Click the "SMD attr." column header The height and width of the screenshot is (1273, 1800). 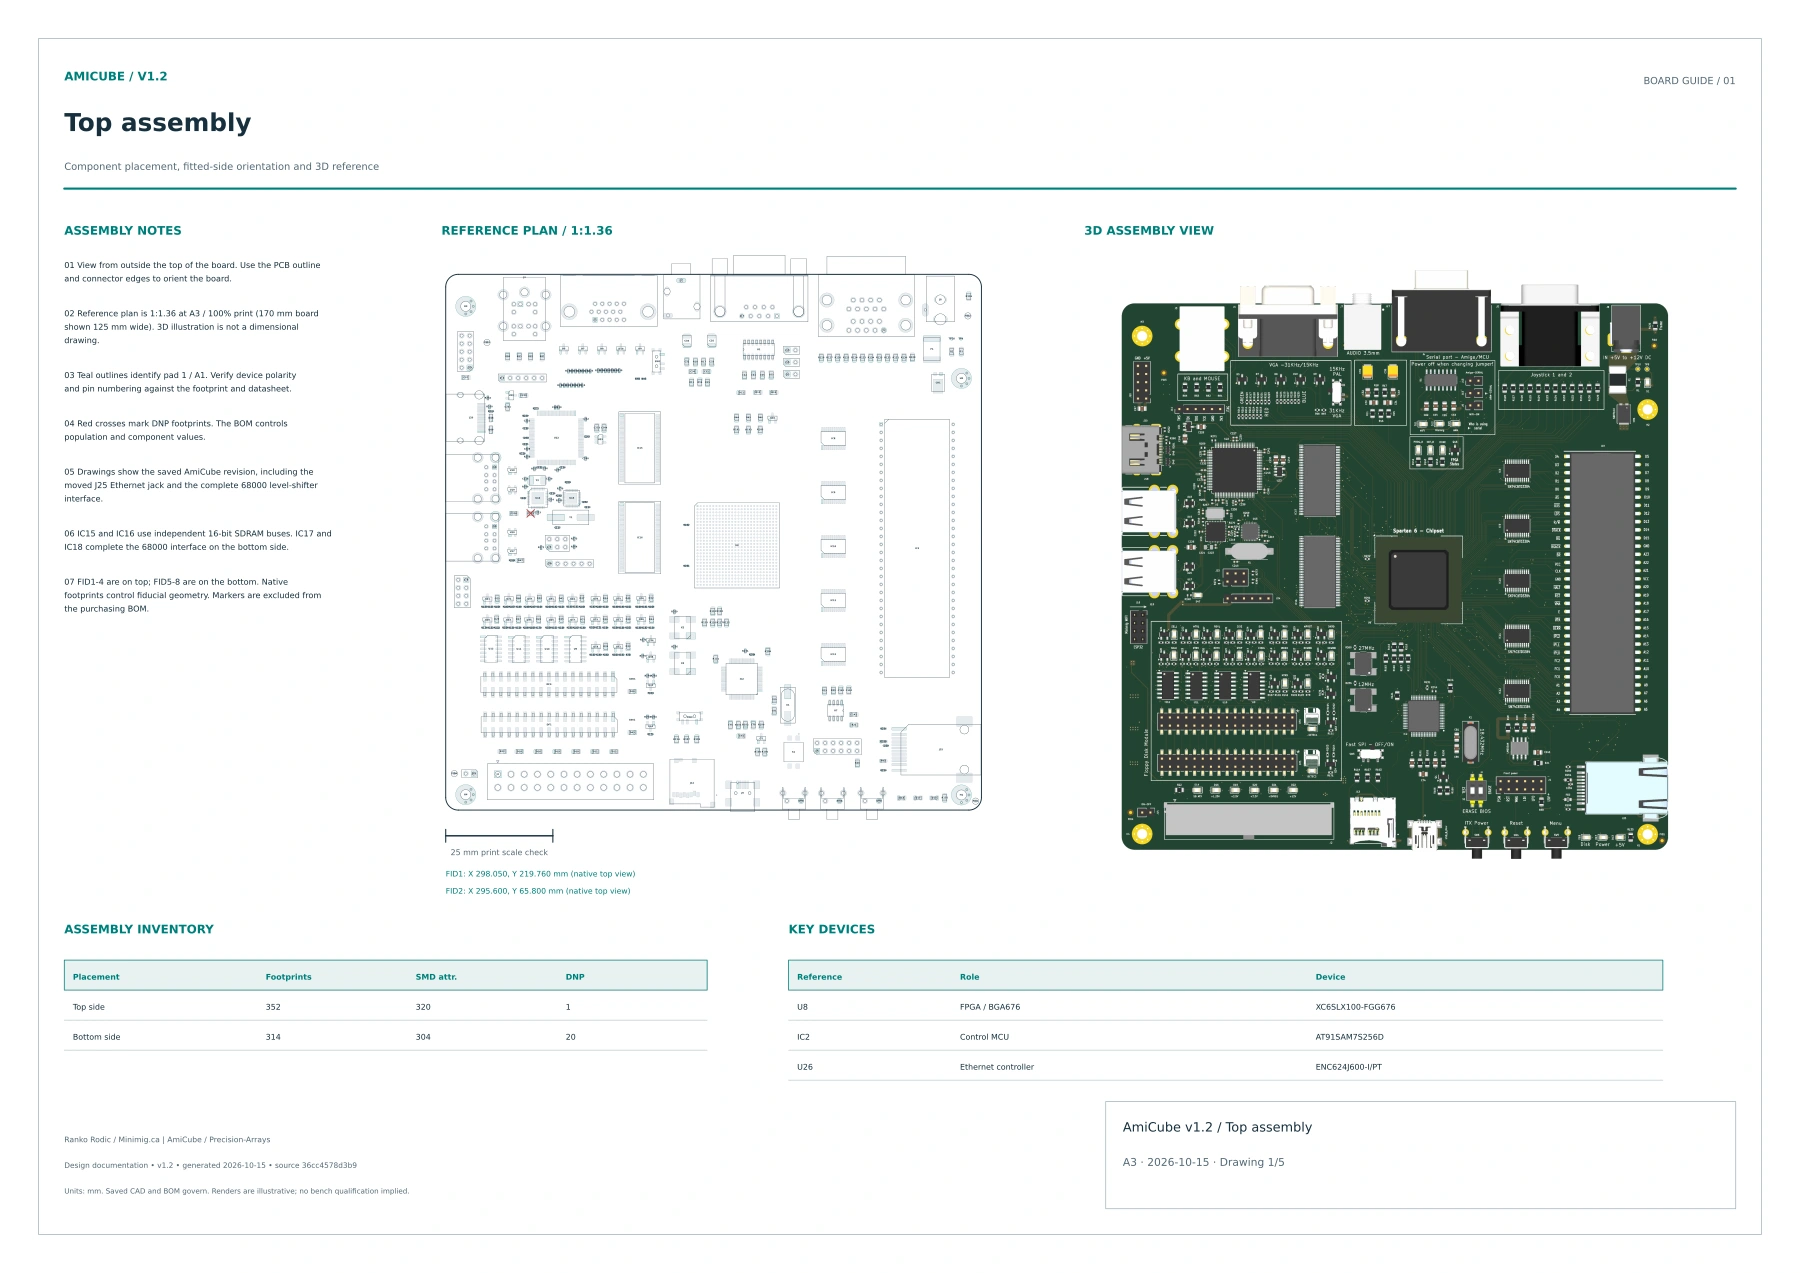coord(436,977)
